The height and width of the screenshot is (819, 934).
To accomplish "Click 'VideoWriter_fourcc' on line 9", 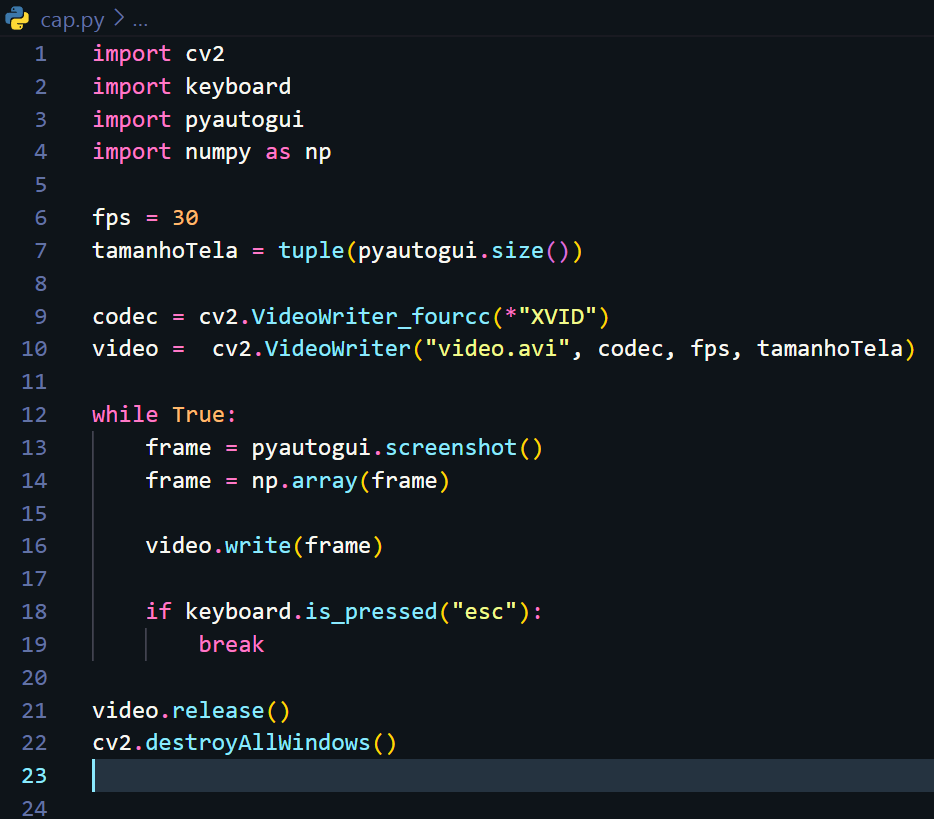I will click(x=371, y=316).
